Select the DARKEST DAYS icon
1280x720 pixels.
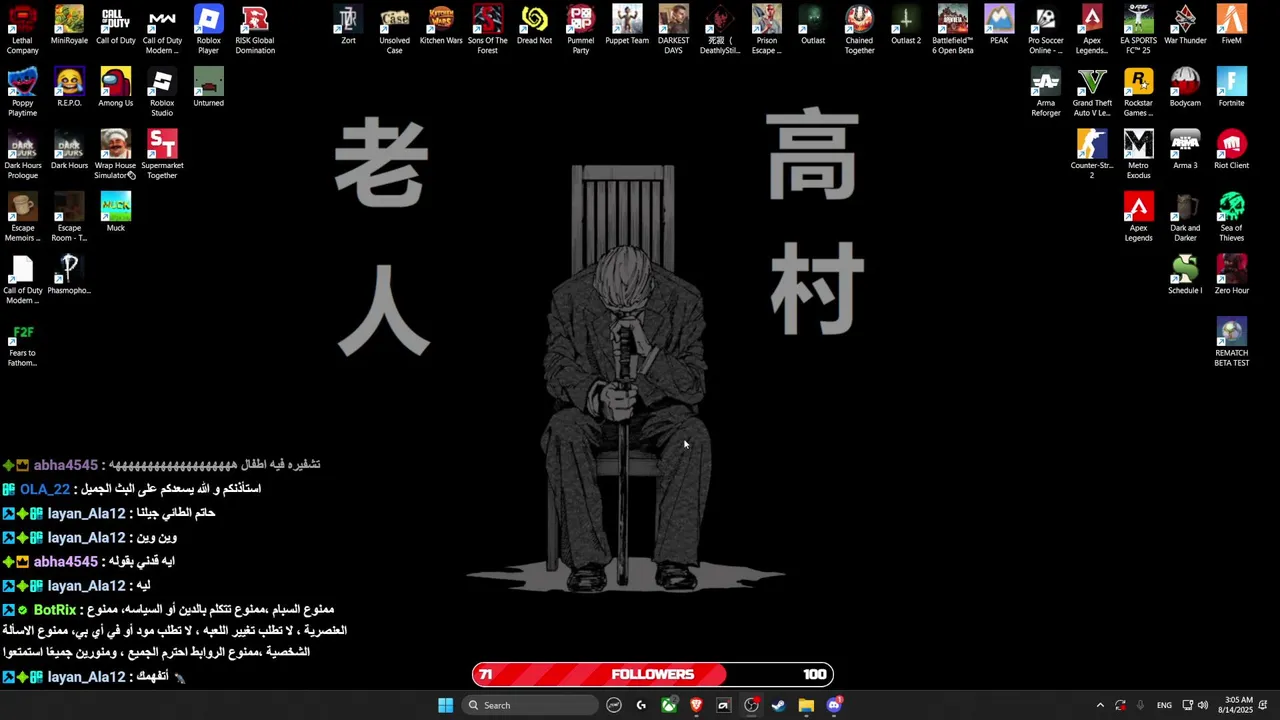click(x=673, y=30)
